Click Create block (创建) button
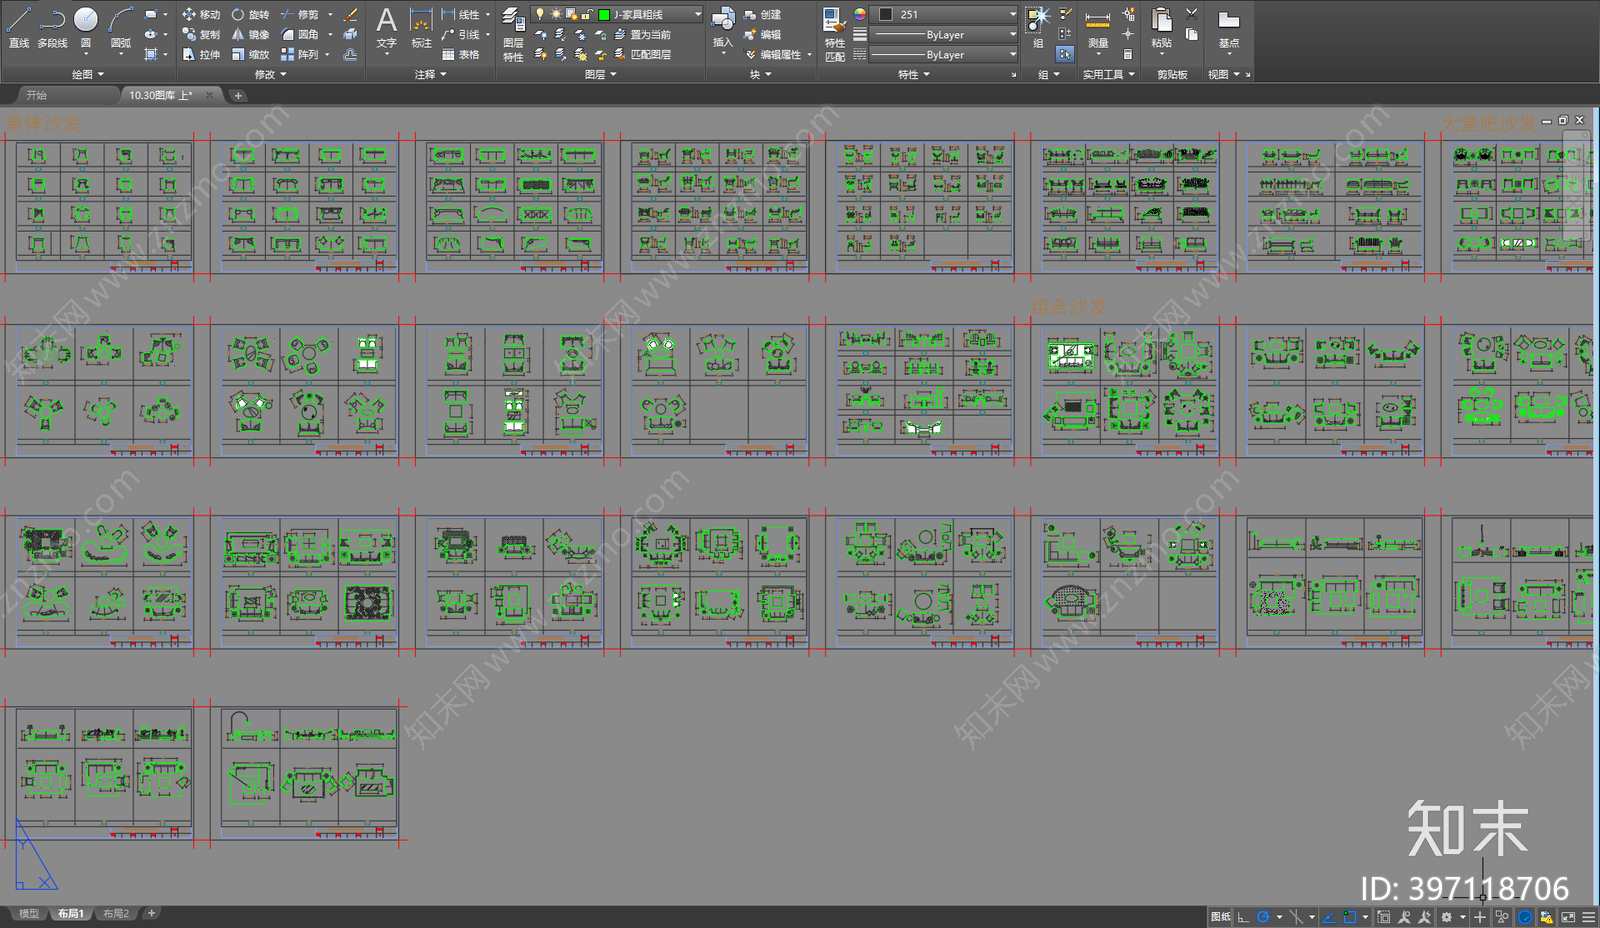The height and width of the screenshot is (928, 1600). (x=763, y=15)
